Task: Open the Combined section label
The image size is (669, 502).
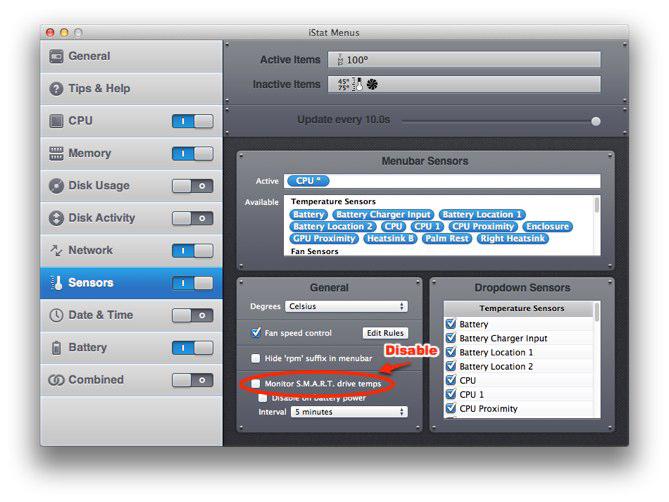Action: coord(96,380)
